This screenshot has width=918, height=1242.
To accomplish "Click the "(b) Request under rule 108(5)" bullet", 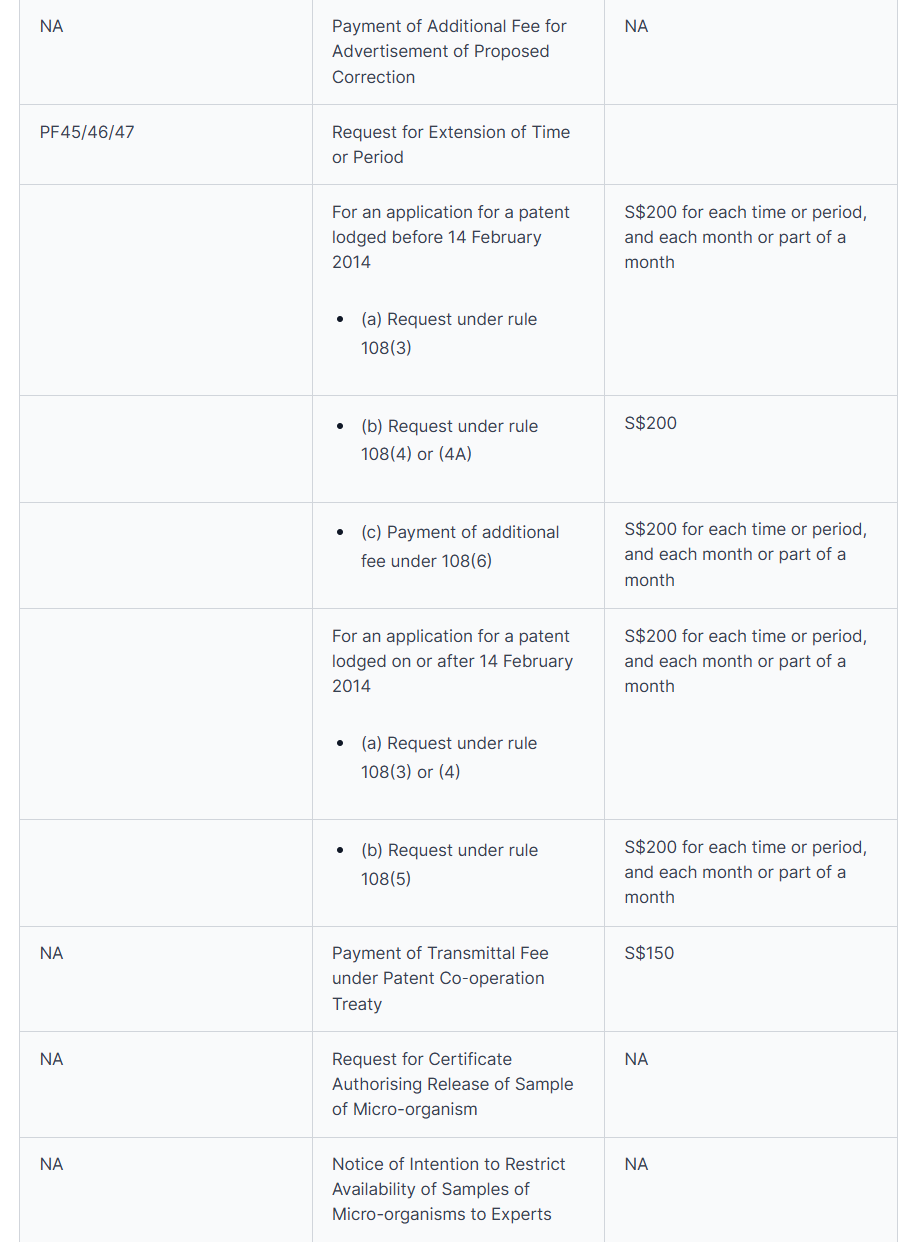I will click(x=449, y=864).
